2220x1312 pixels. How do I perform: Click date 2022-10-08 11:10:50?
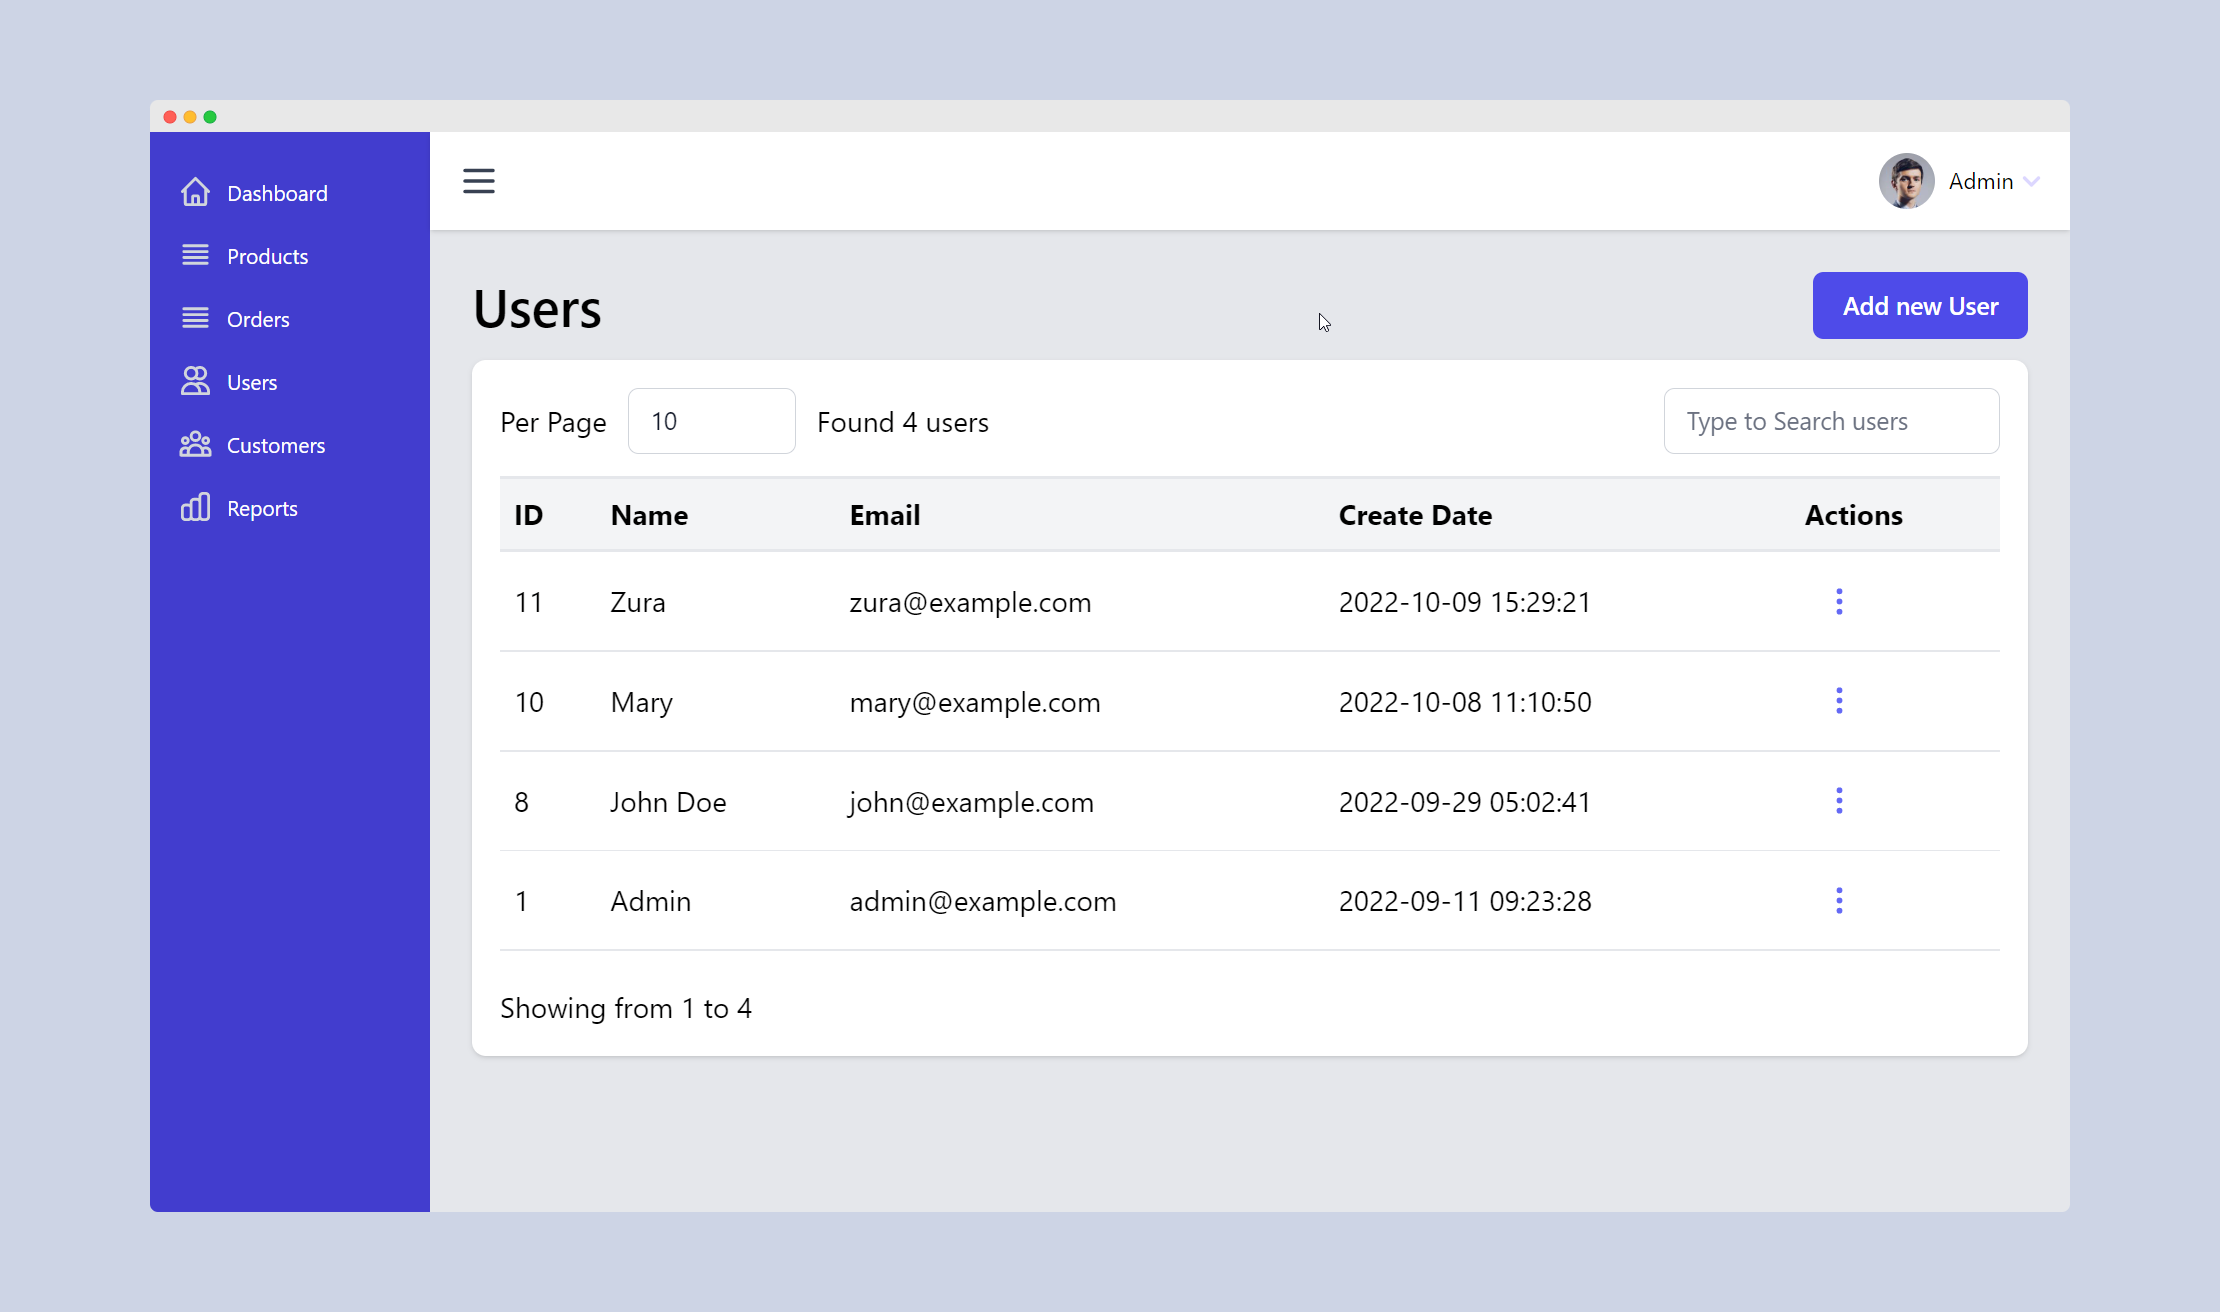coord(1465,702)
